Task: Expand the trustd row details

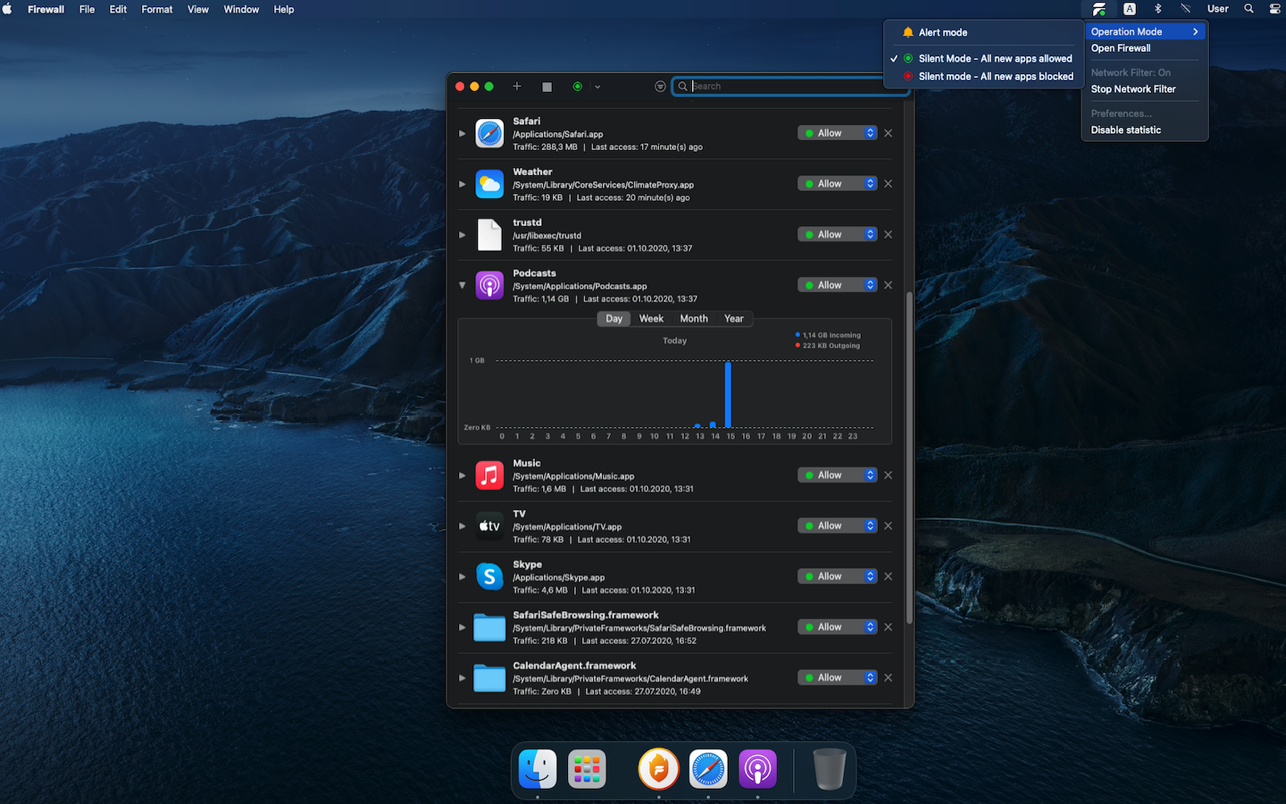Action: pos(462,235)
